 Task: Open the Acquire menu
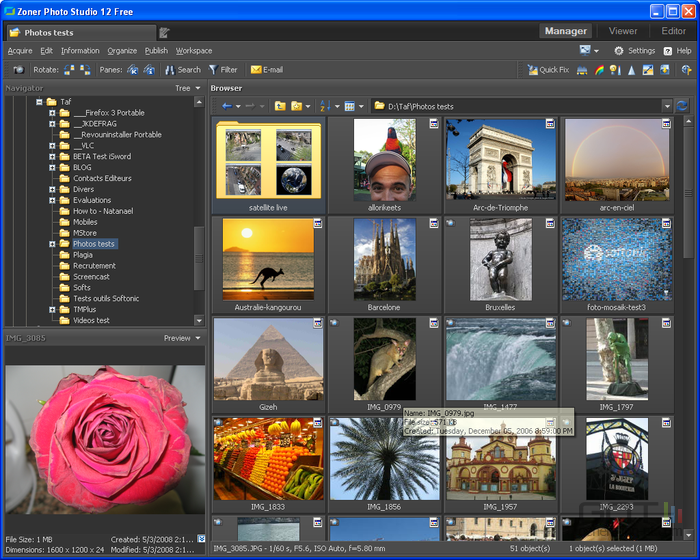[20, 50]
